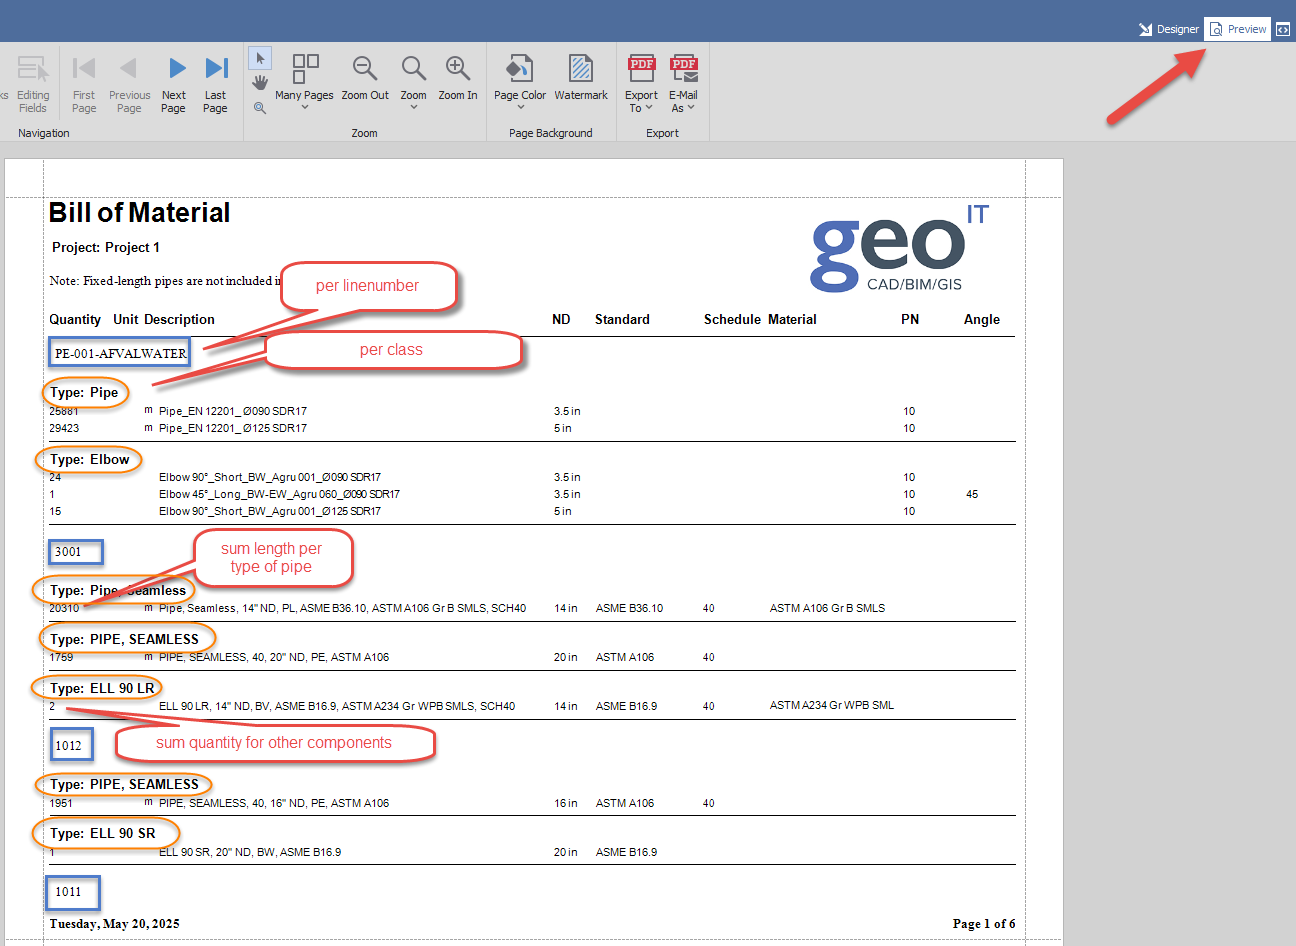Image resolution: width=1296 pixels, height=946 pixels.
Task: Select the small magnifier tool
Action: pos(260,107)
